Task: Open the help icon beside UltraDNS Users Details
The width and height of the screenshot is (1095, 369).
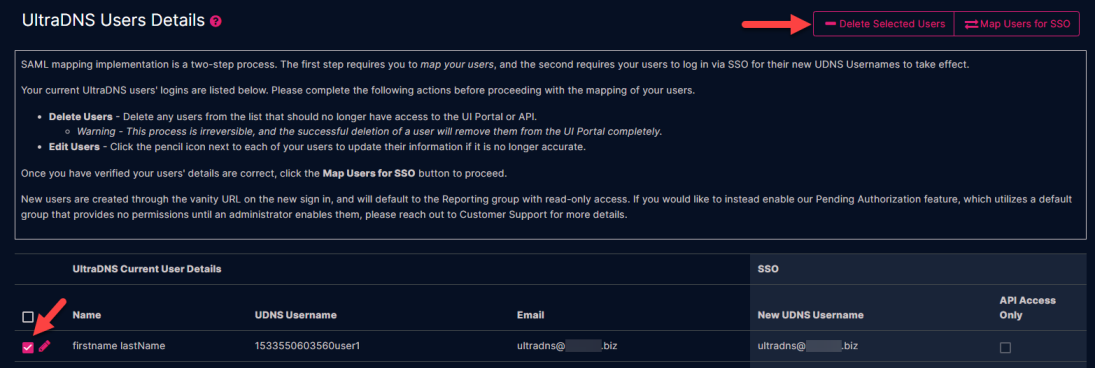Action: pos(216,22)
